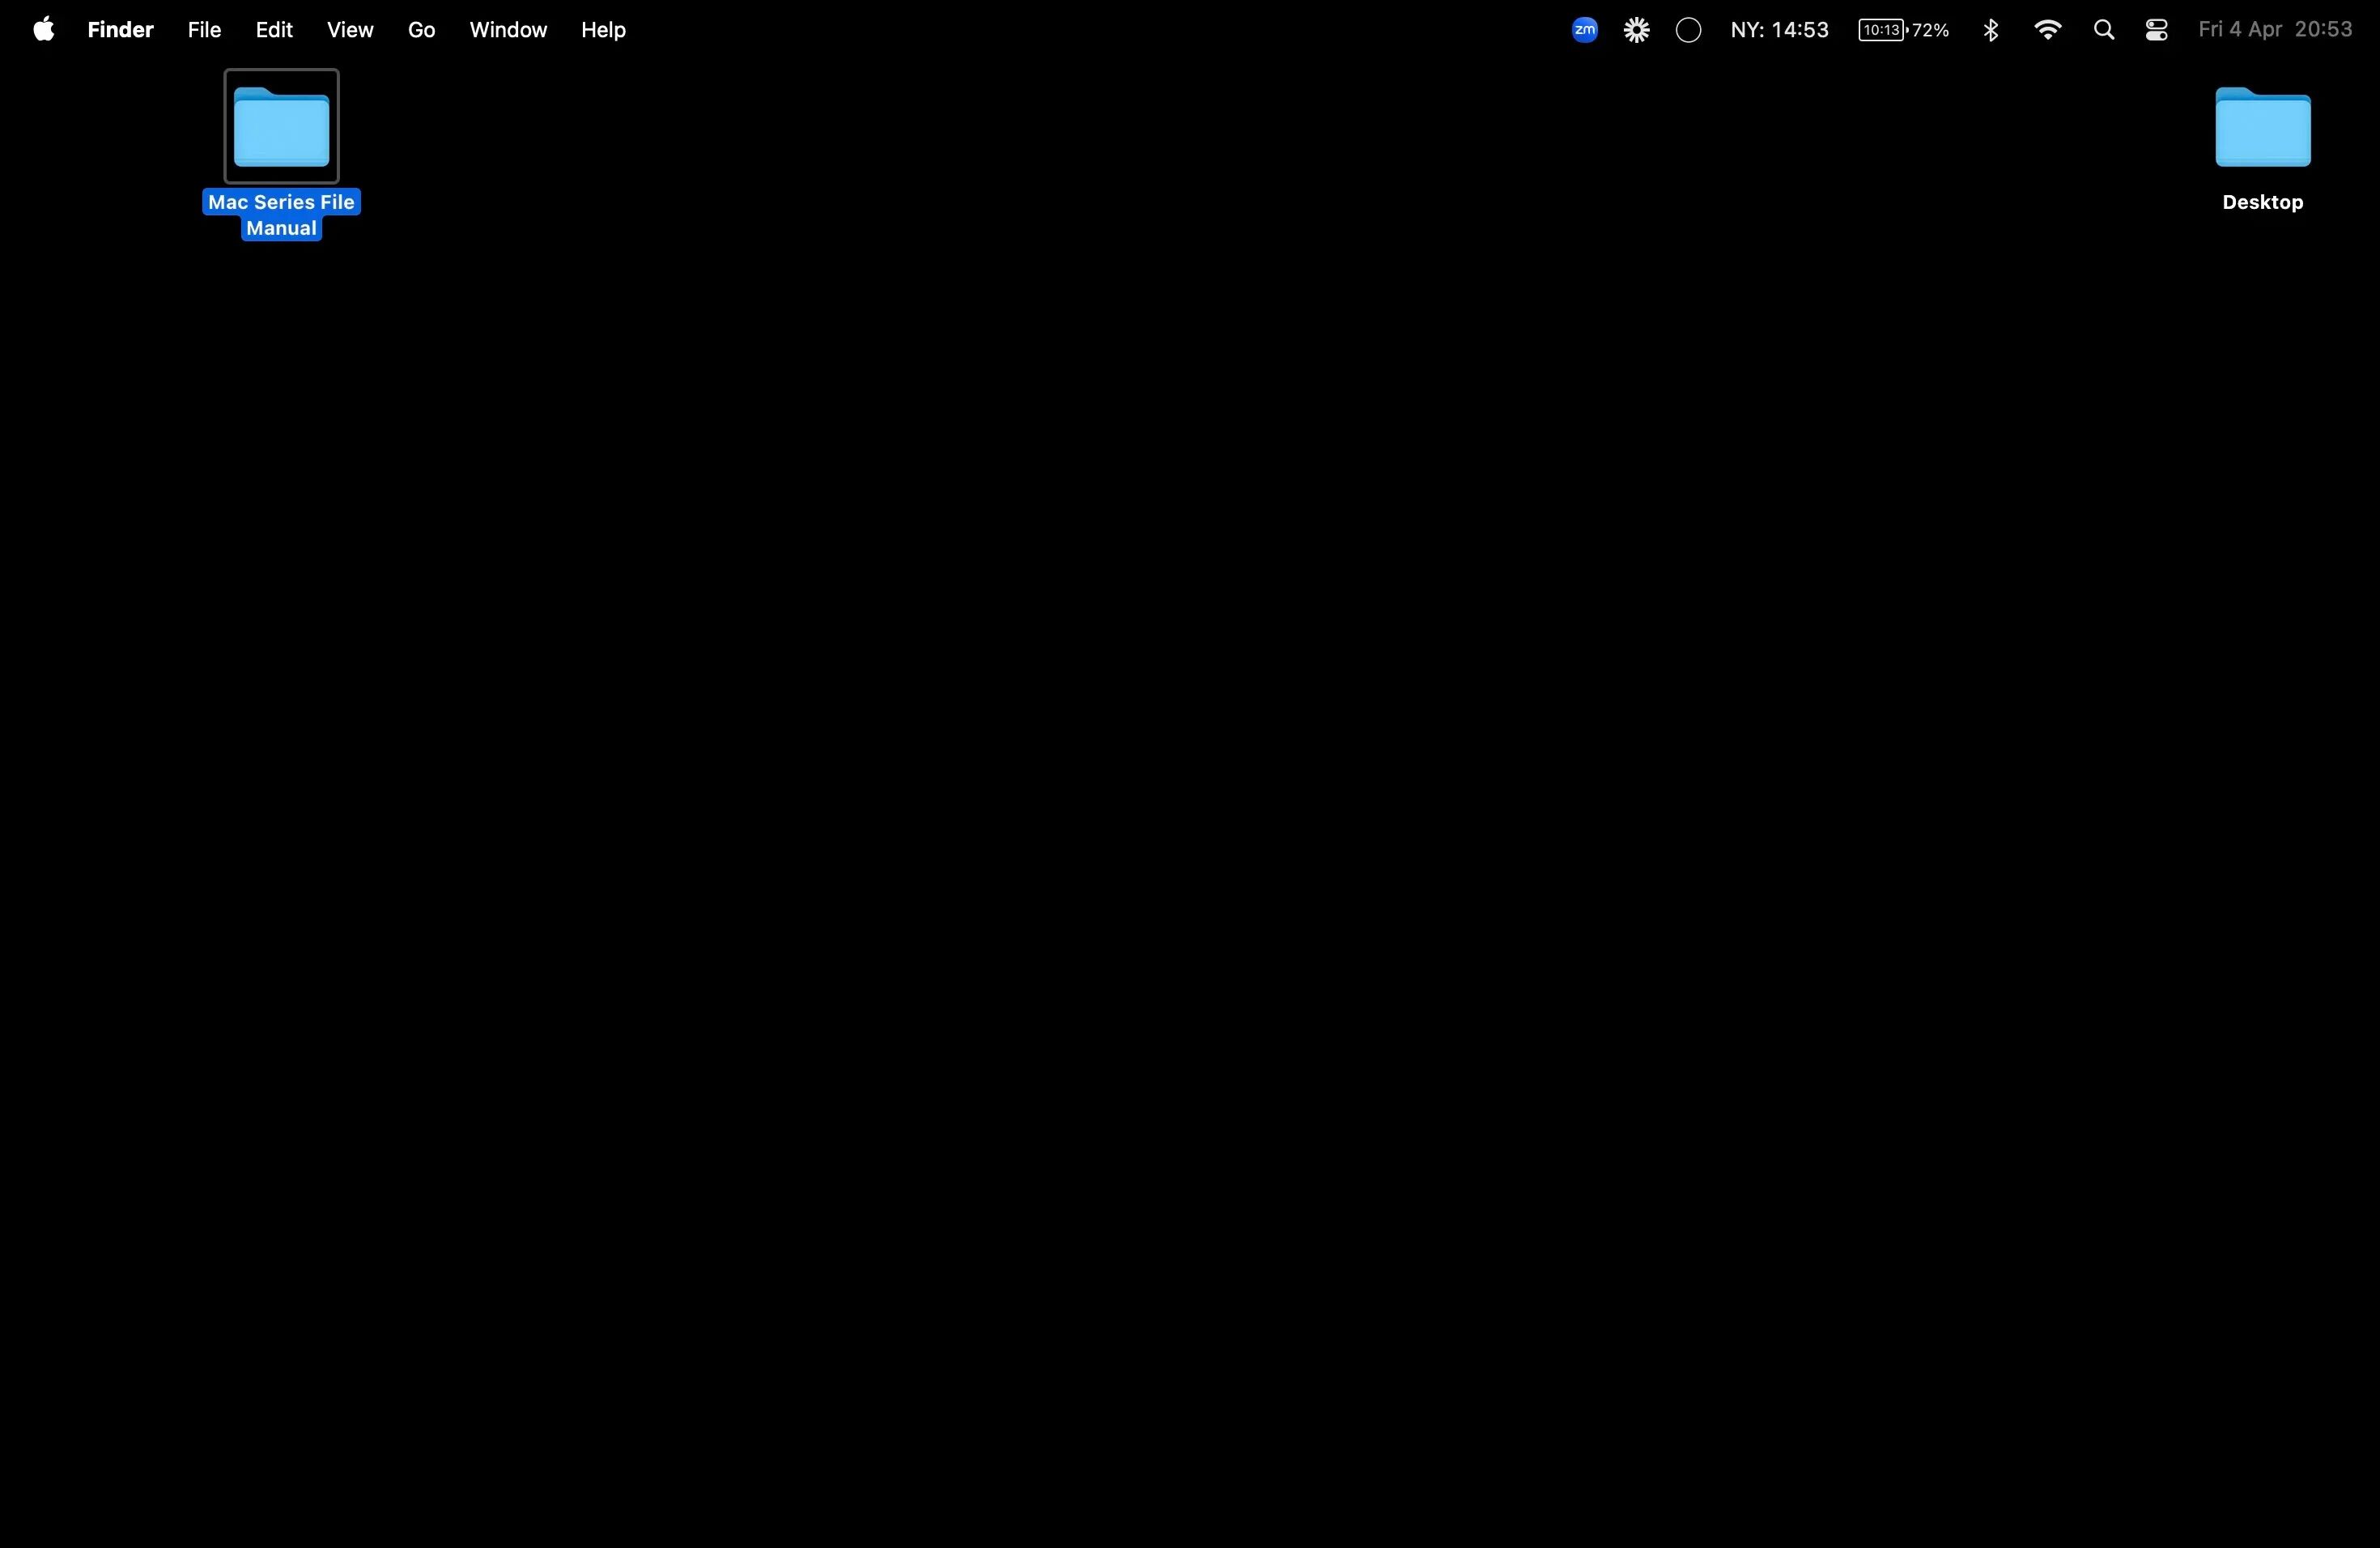
Task: Open the Wi-Fi status menu
Action: coord(2047,30)
